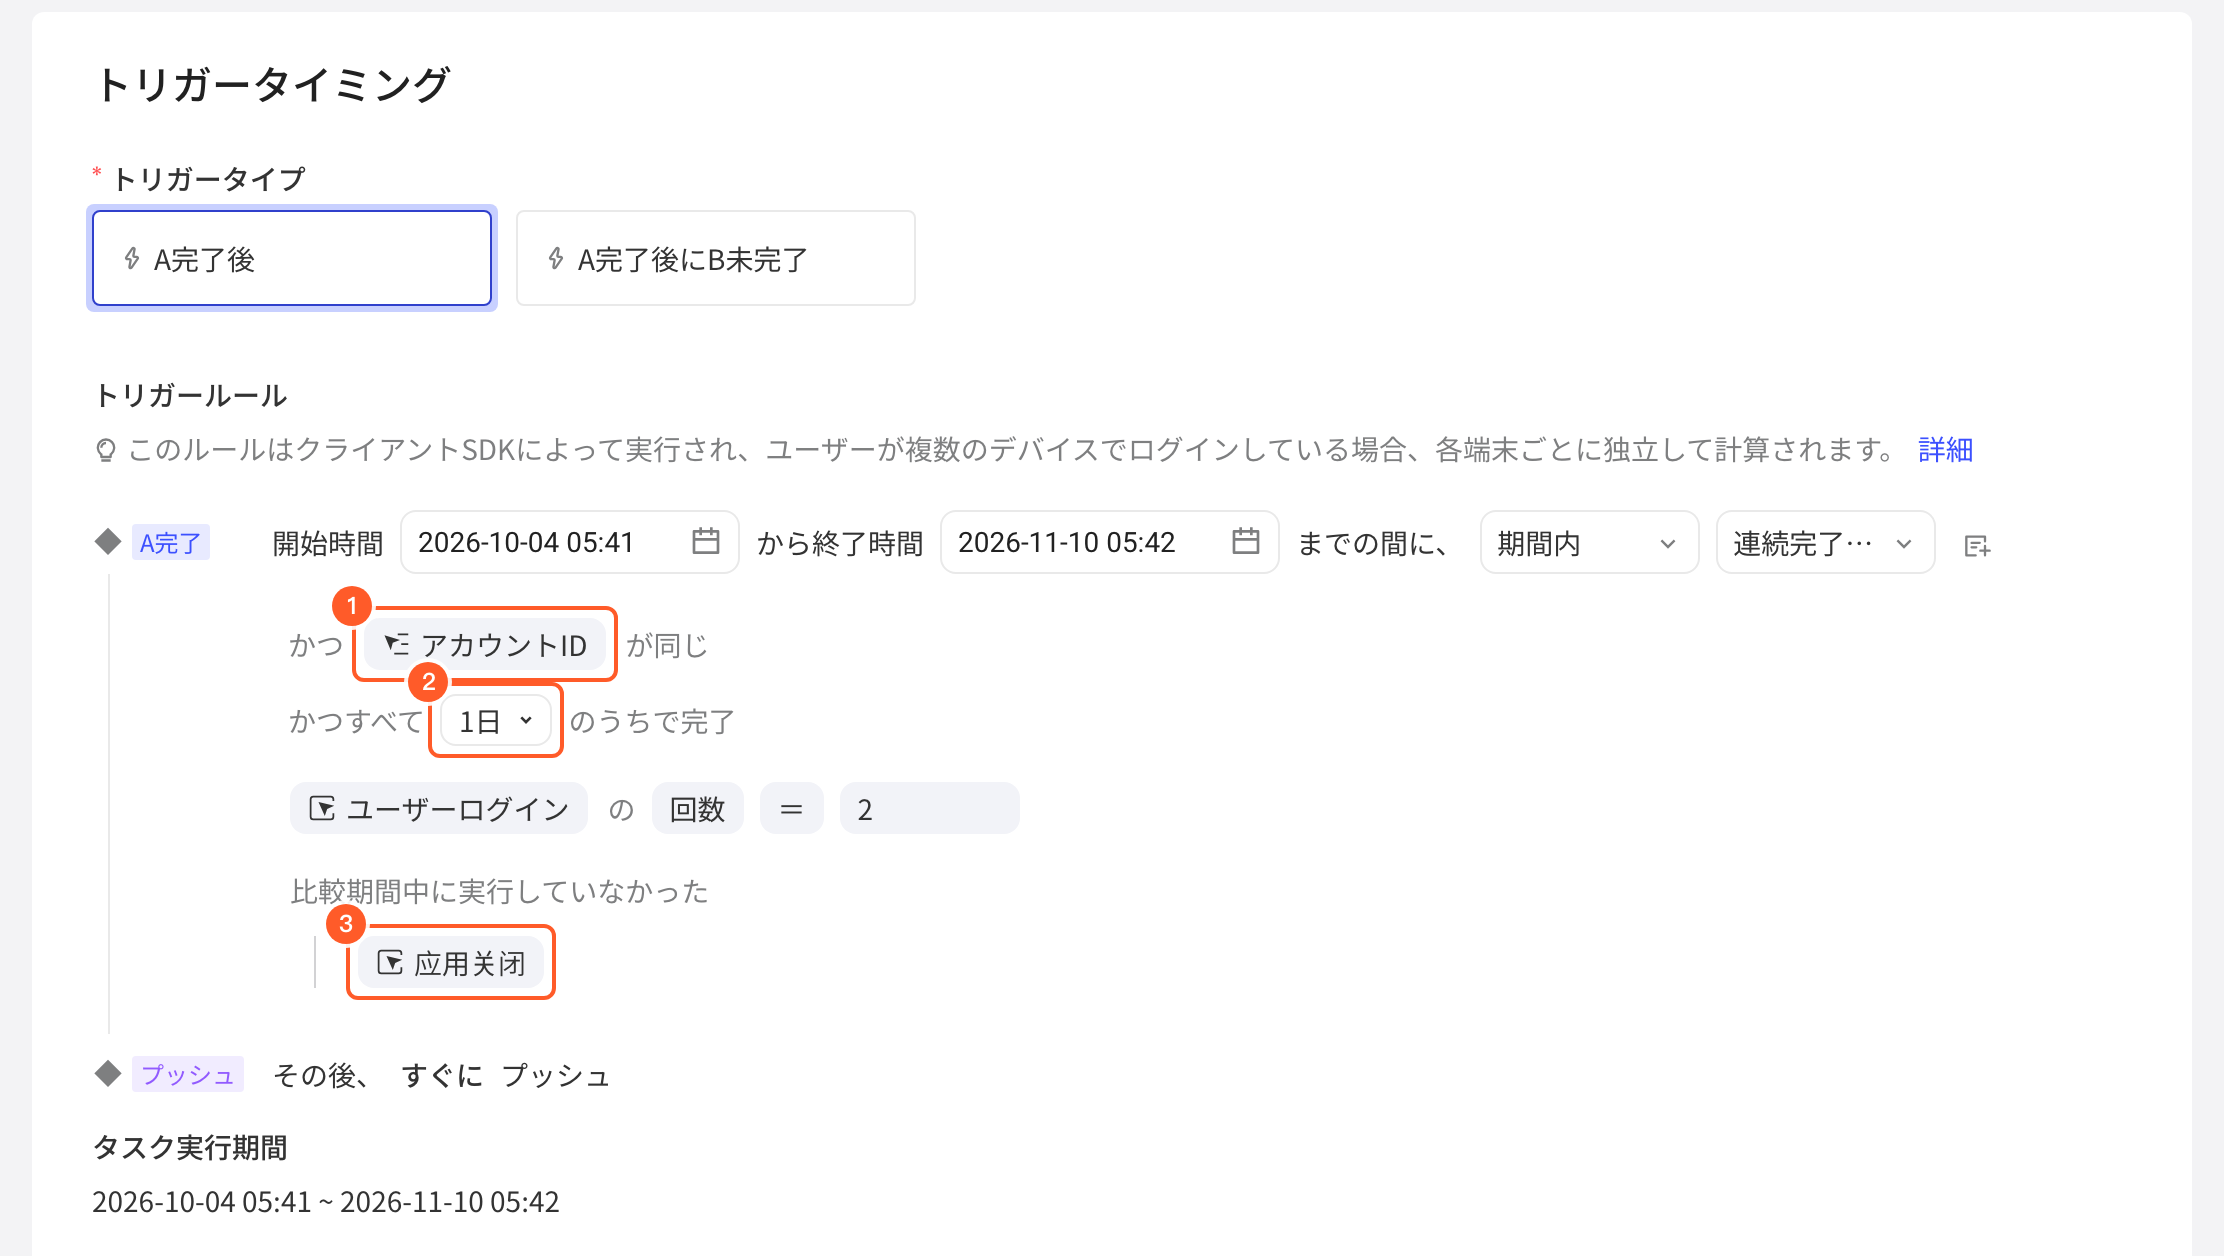The width and height of the screenshot is (2224, 1256).
Task: Click the add condition icon beside 連続完了
Action: [x=1977, y=546]
